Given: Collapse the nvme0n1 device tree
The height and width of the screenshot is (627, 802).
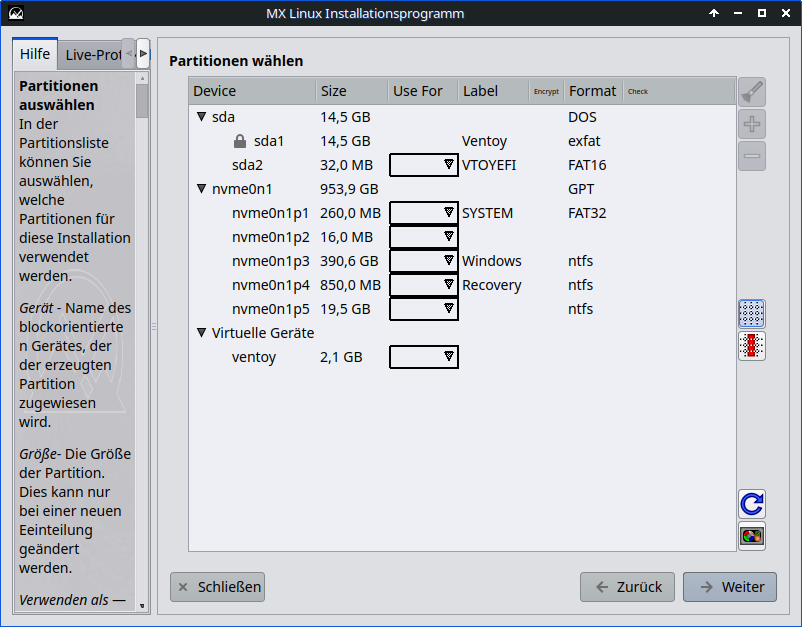Looking at the screenshot, I should click(202, 189).
